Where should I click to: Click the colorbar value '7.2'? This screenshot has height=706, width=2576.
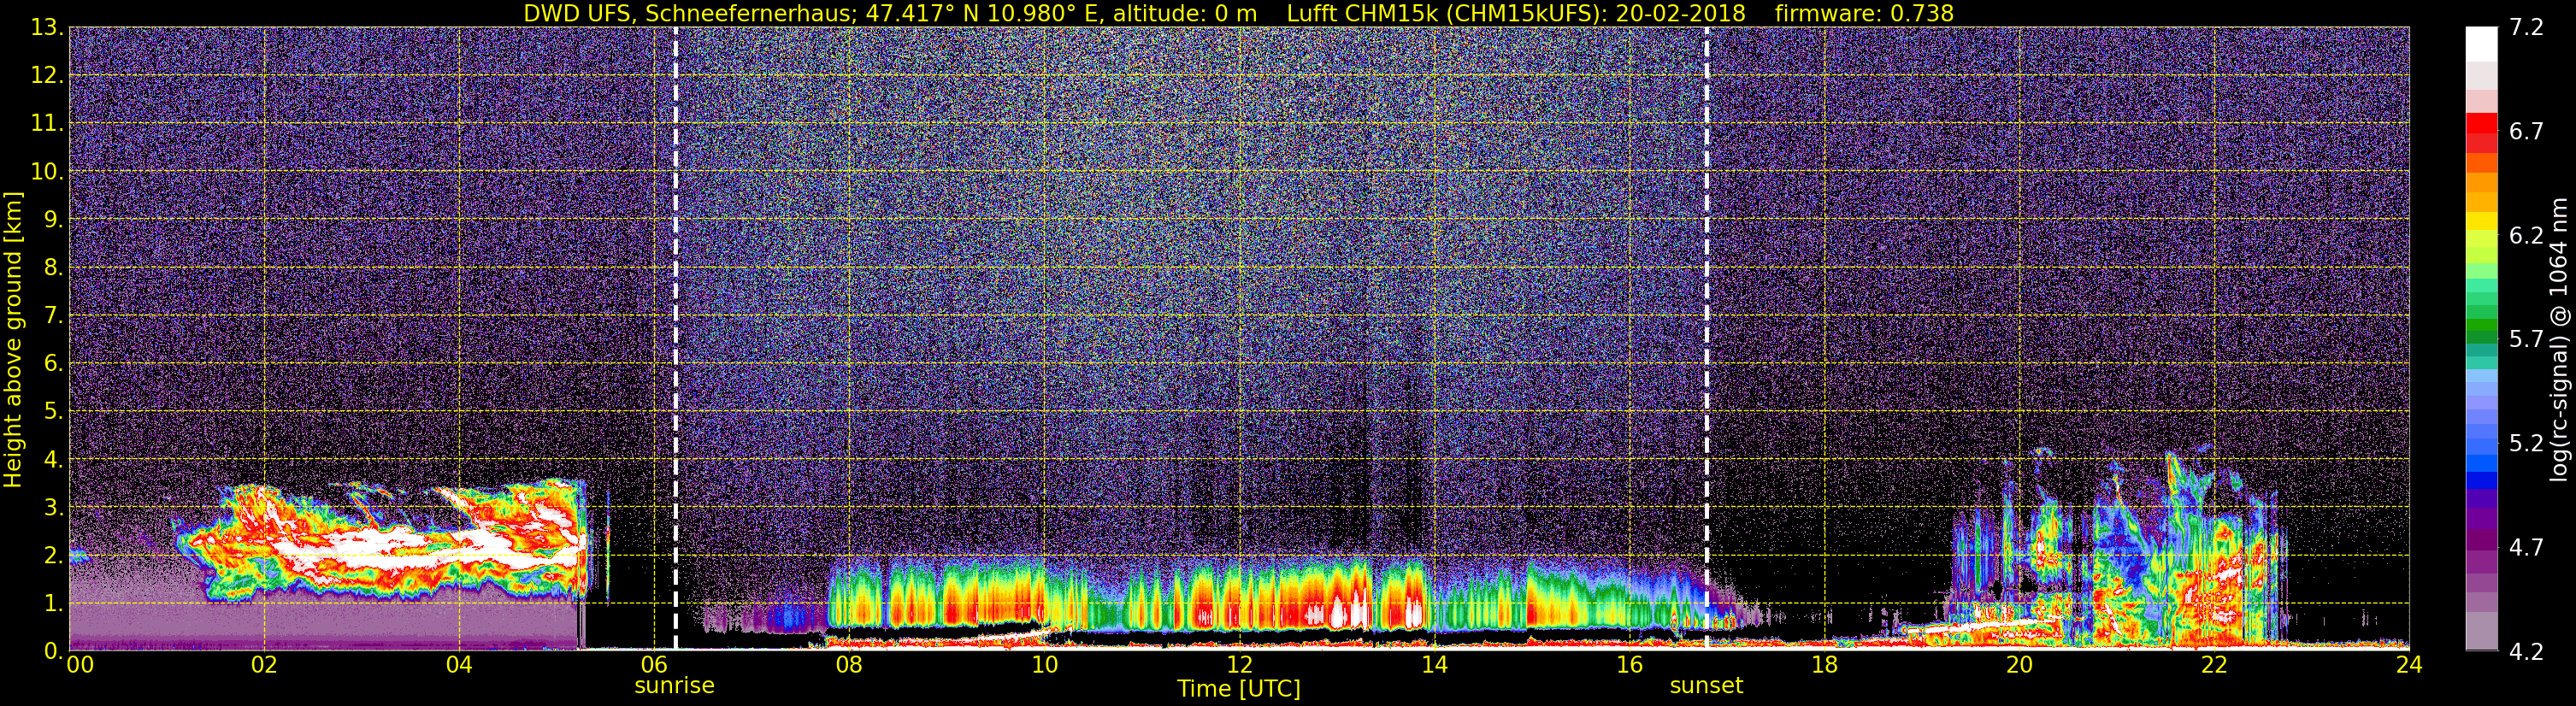click(2526, 28)
